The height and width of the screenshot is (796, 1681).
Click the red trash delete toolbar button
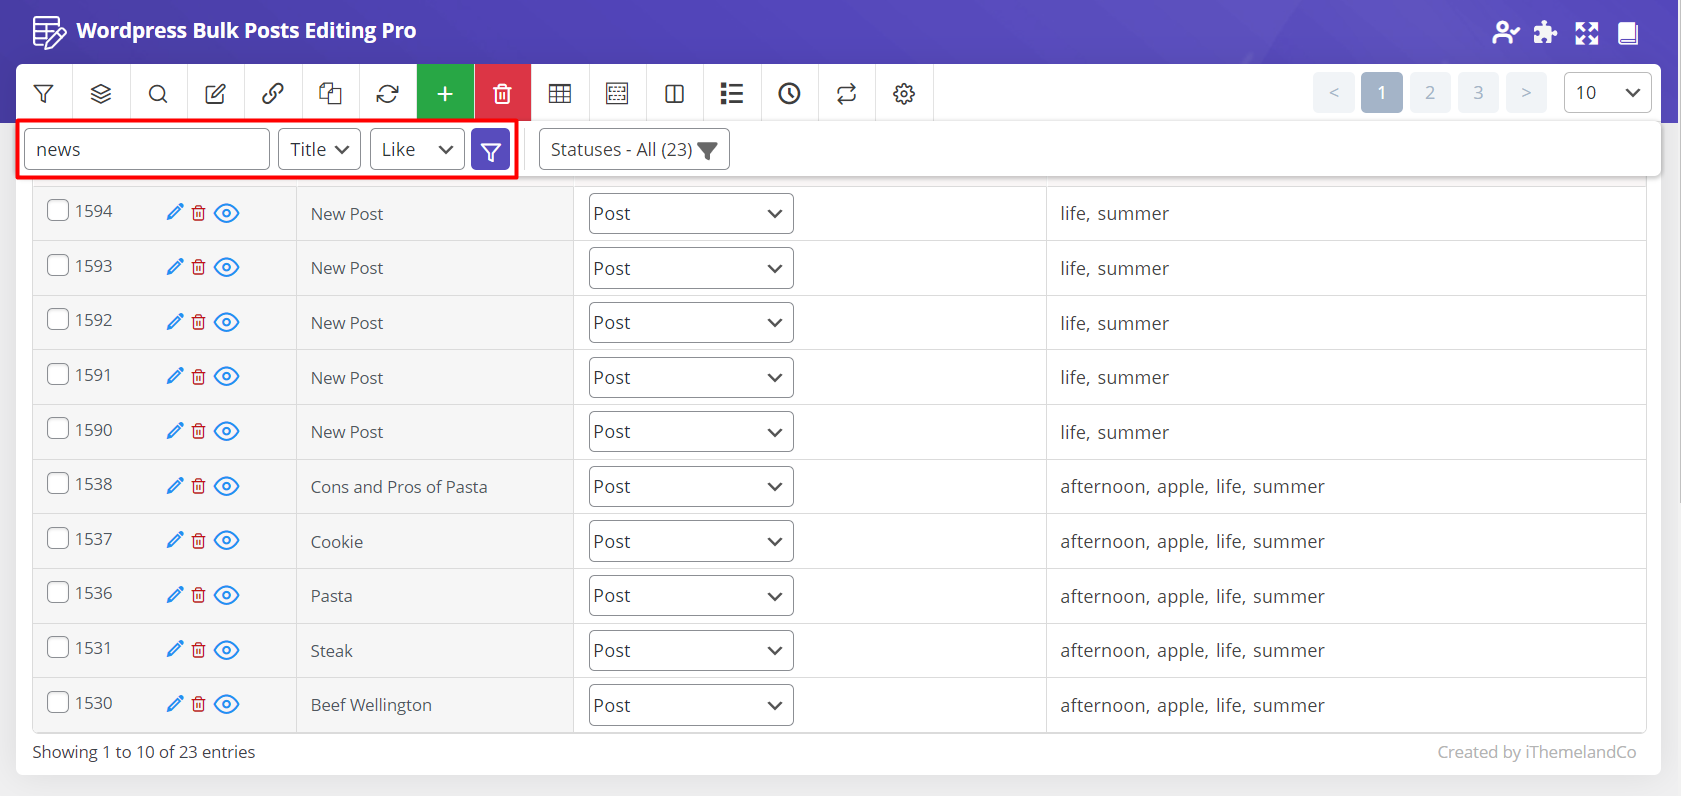502,93
